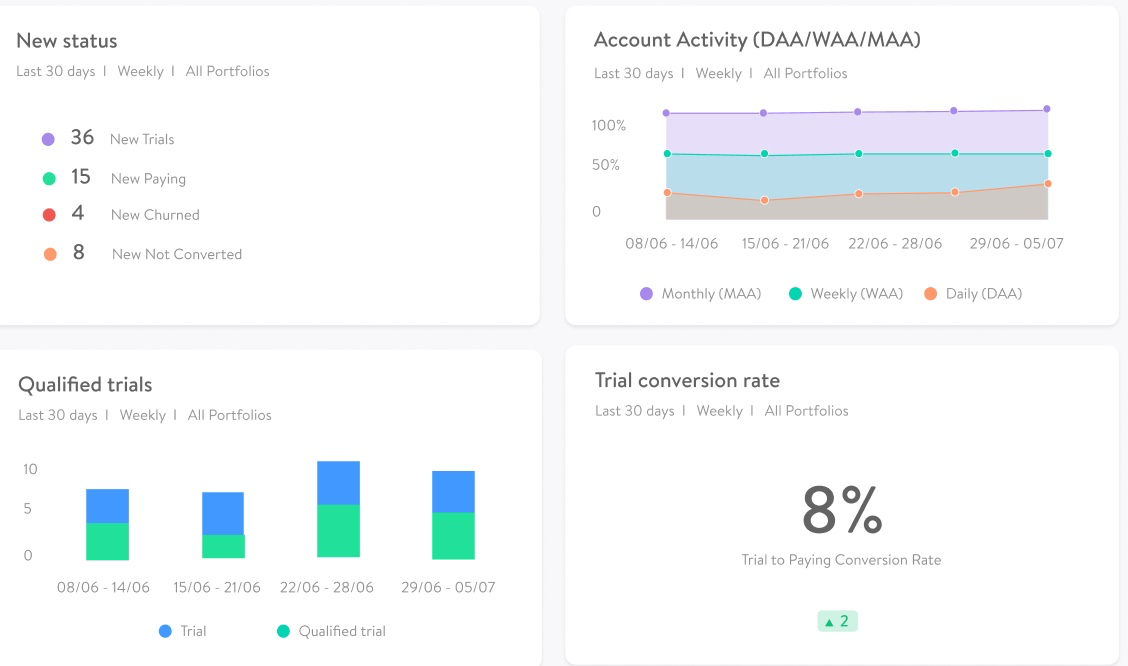Image resolution: width=1128 pixels, height=666 pixels.
Task: Open All Portfolios filter on Trial conversion rate
Action: 806,410
